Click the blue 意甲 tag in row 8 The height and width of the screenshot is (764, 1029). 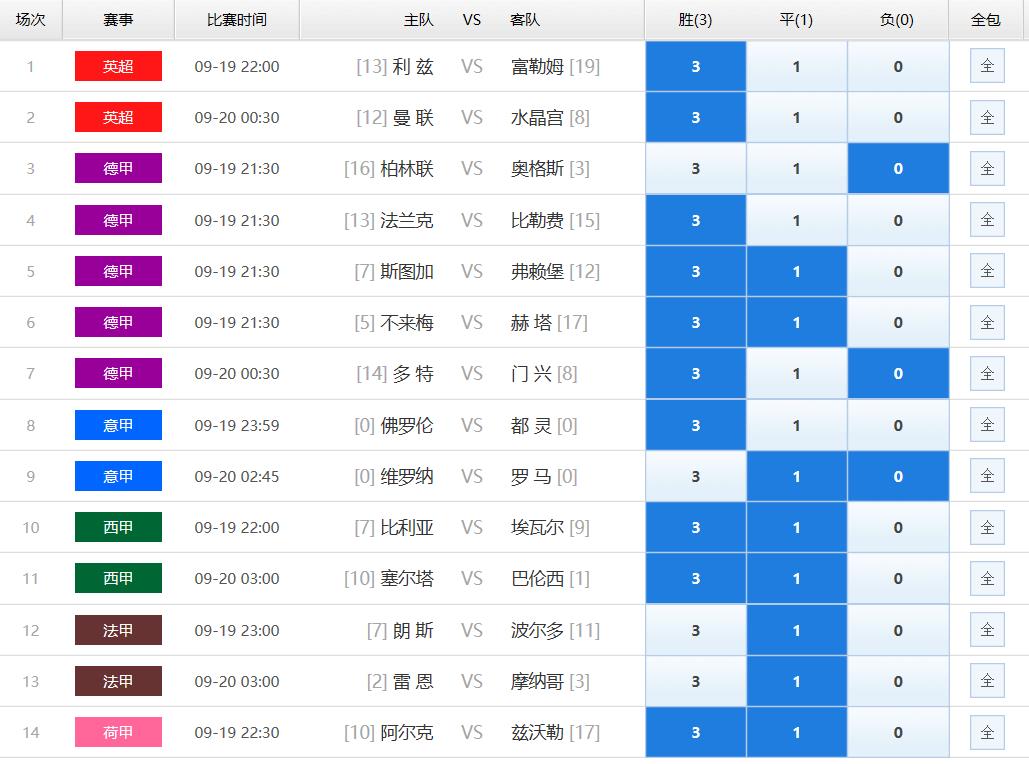(118, 425)
